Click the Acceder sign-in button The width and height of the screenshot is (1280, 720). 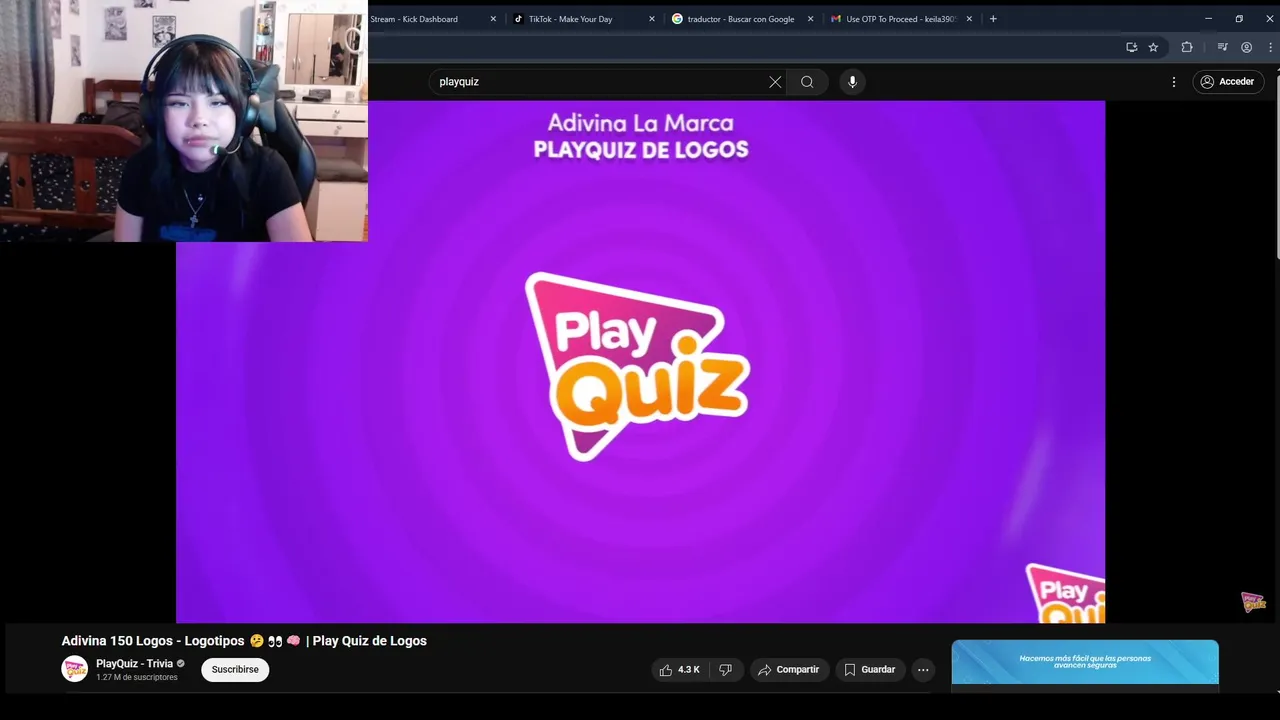tap(1228, 82)
